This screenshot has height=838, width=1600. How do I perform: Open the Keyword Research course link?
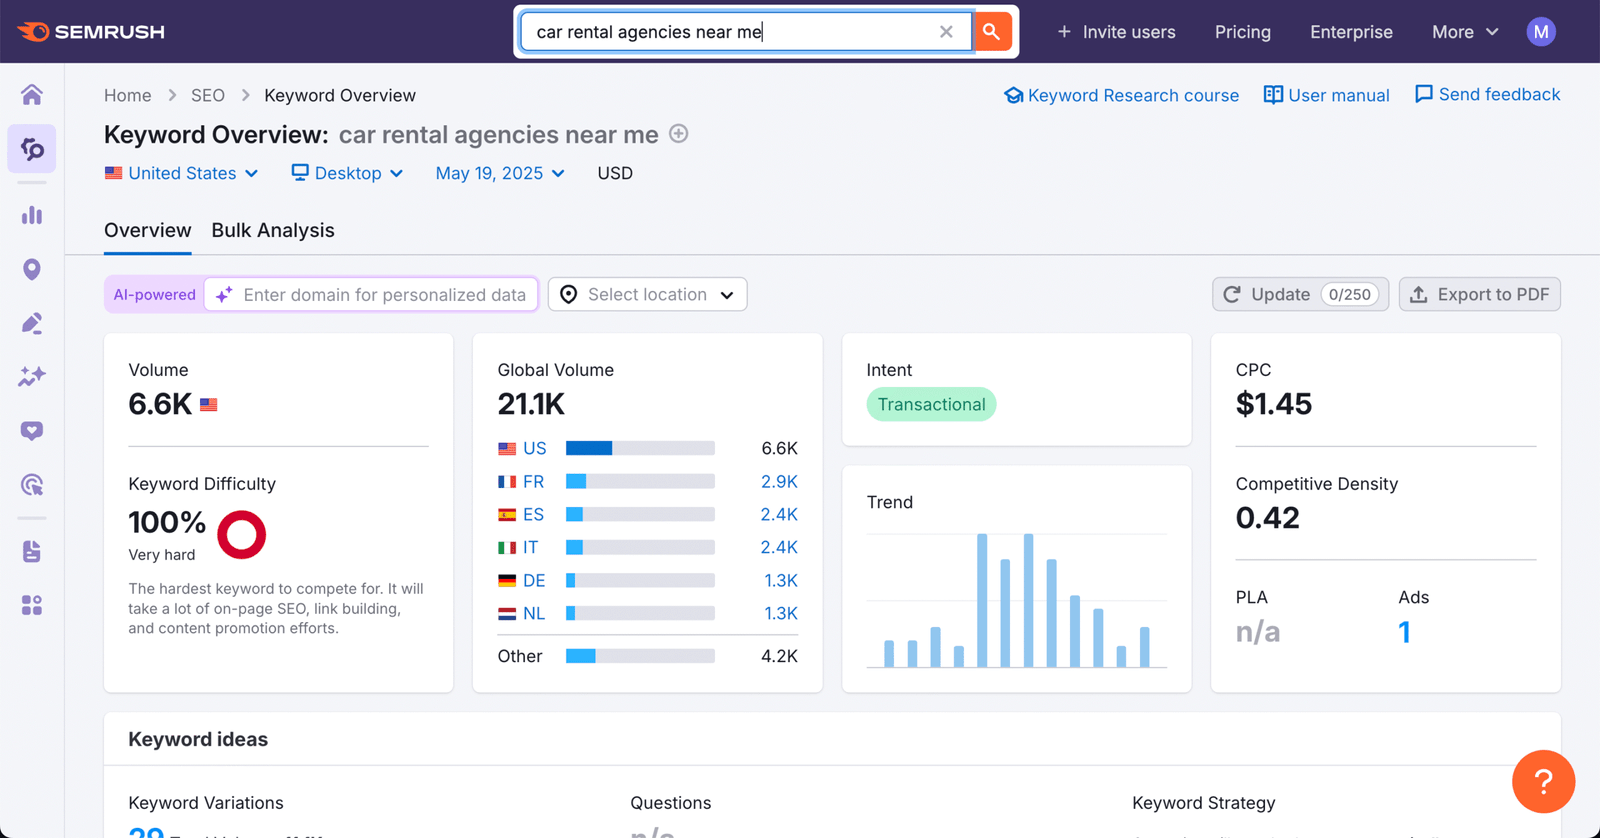[x=1121, y=95]
